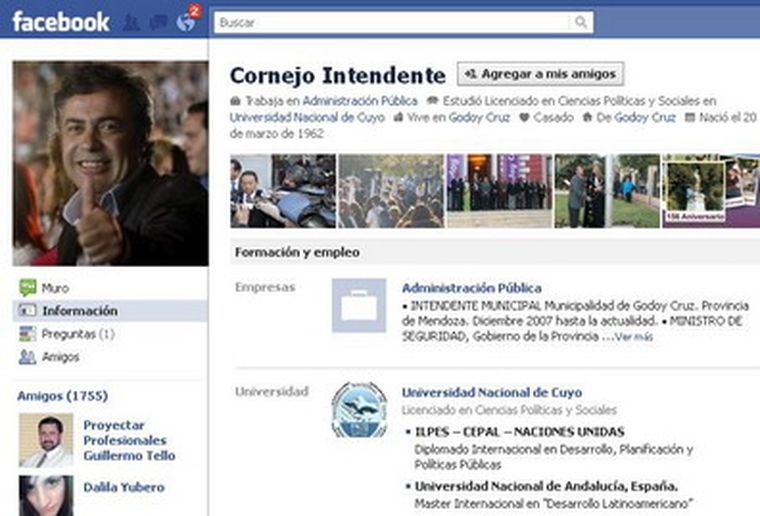Open friend requests icon in top bar

coord(131,22)
